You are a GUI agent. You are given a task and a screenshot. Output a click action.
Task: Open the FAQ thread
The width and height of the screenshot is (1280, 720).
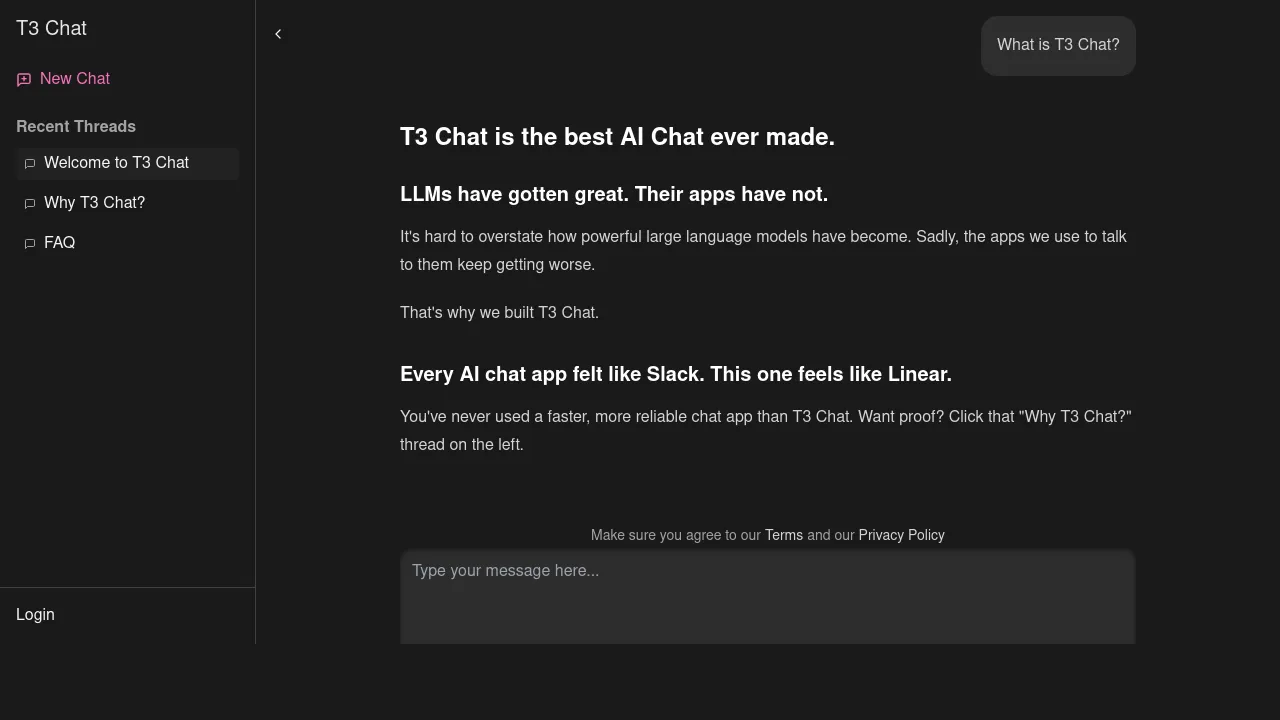point(128,243)
